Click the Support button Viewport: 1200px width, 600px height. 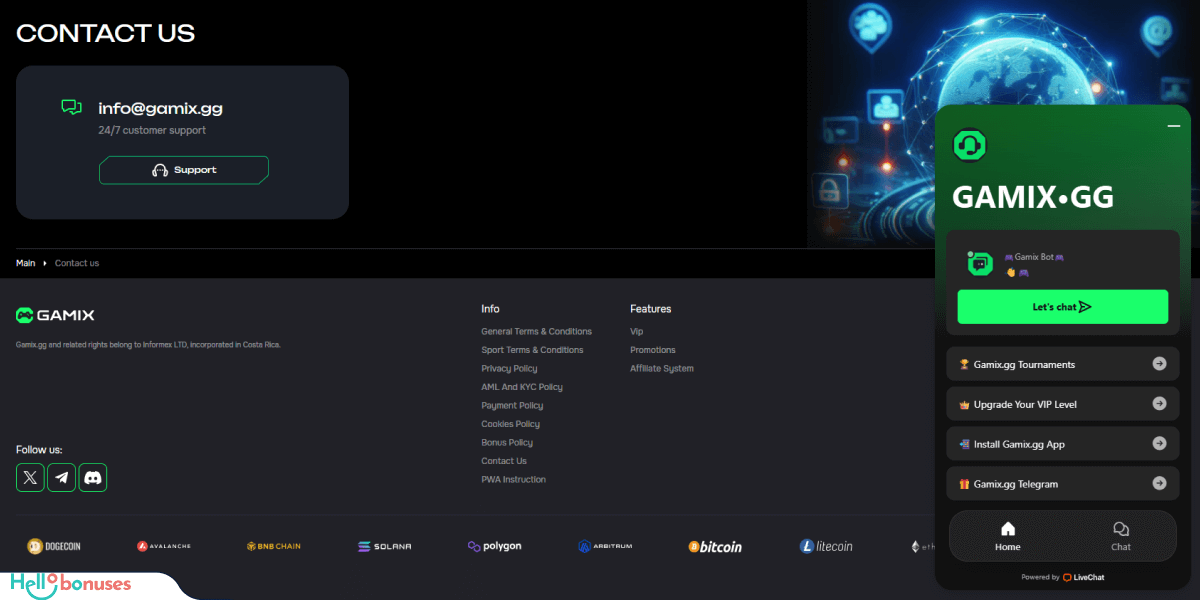[184, 170]
